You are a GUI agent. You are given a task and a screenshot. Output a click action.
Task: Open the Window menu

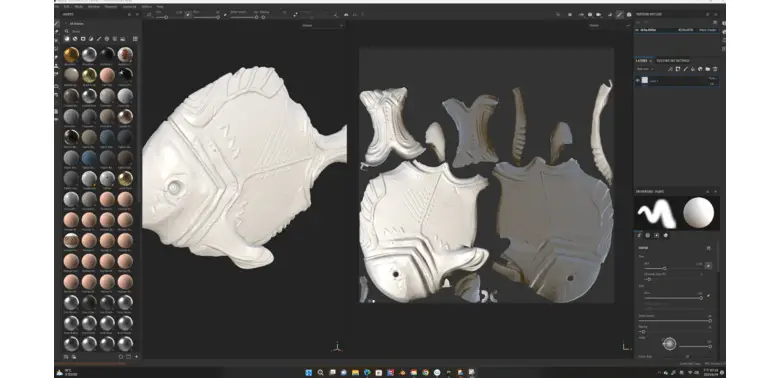pos(94,6)
